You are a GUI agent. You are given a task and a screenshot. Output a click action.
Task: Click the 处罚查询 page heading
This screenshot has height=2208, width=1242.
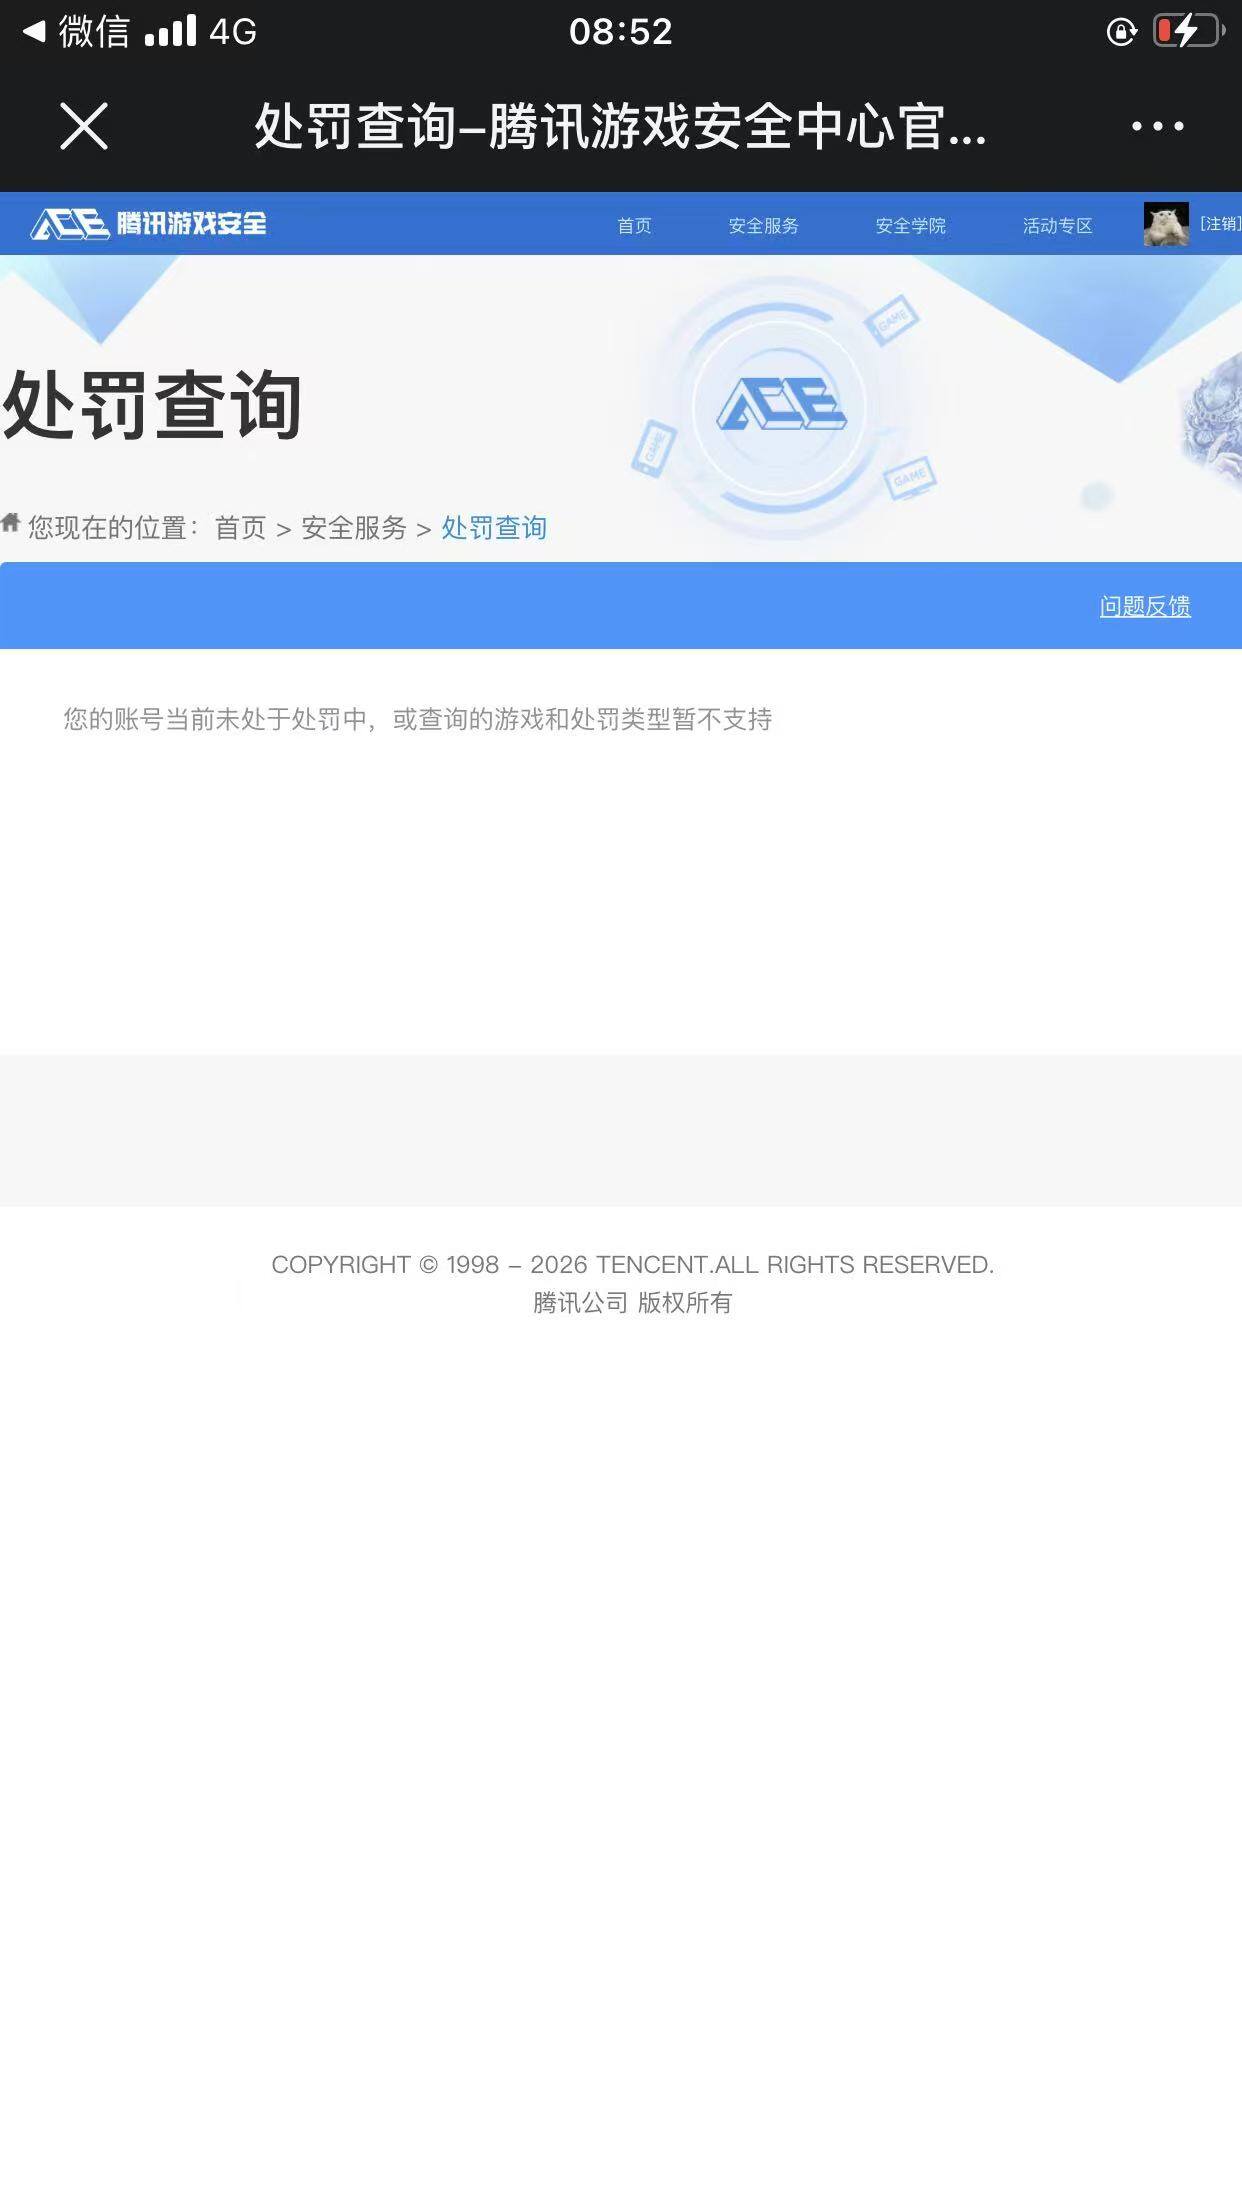152,405
